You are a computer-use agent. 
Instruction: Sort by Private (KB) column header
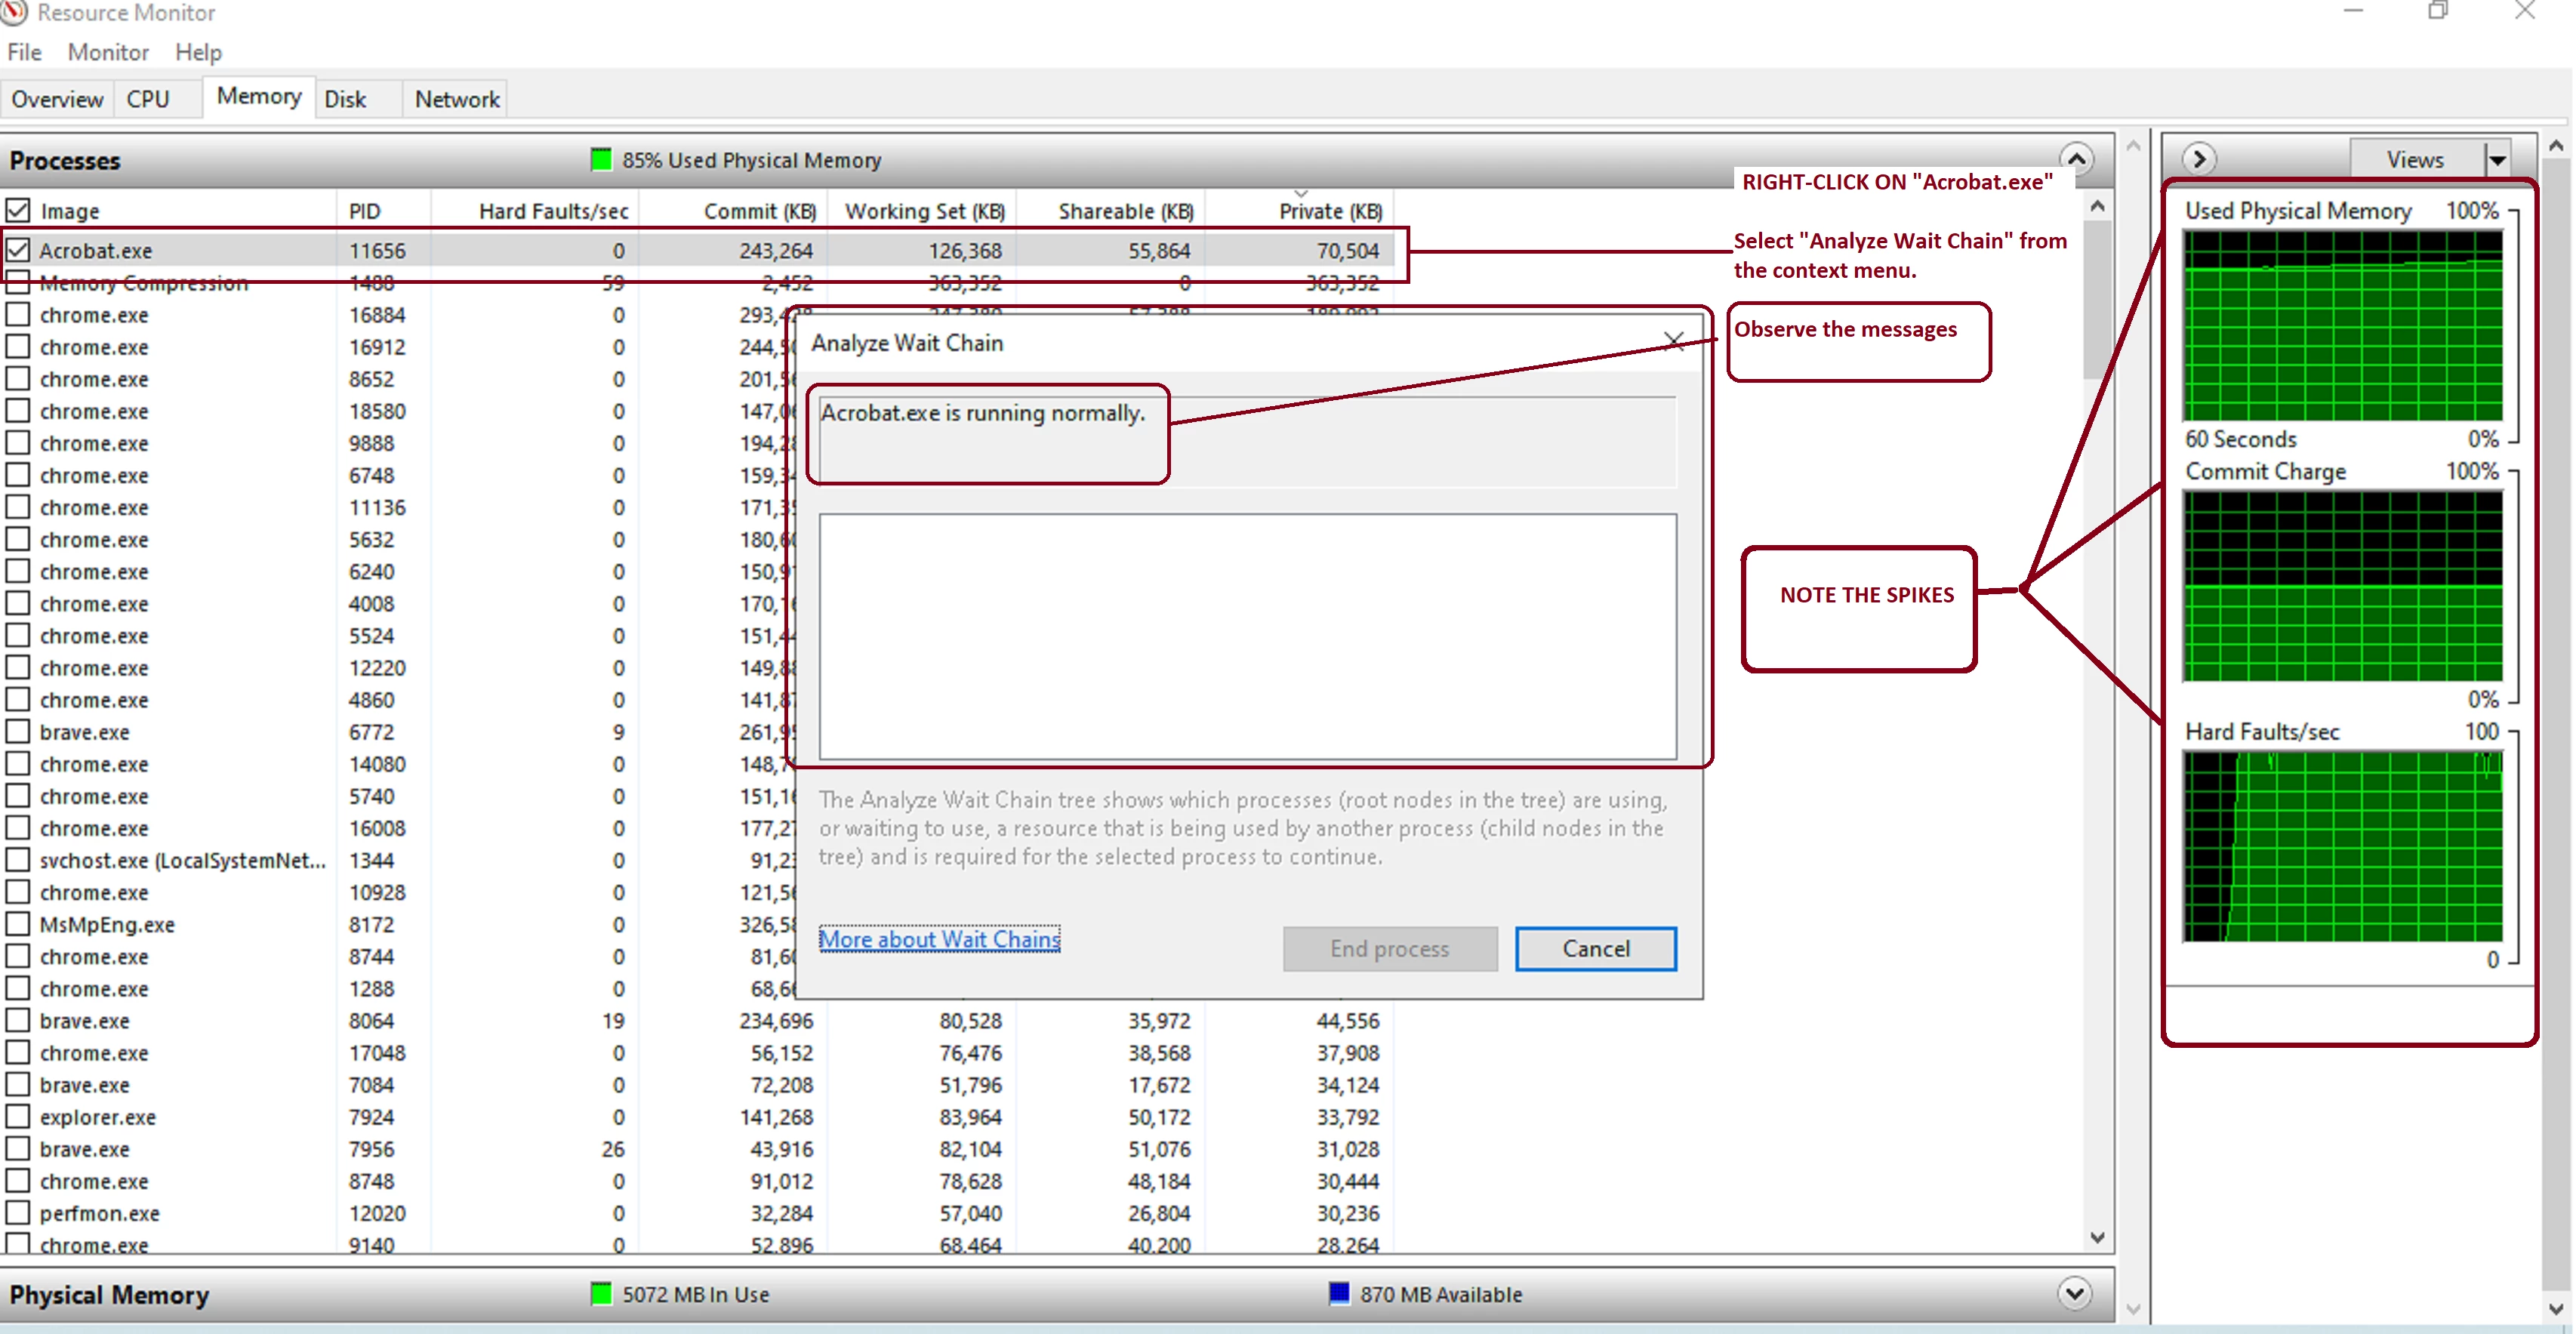click(1329, 211)
